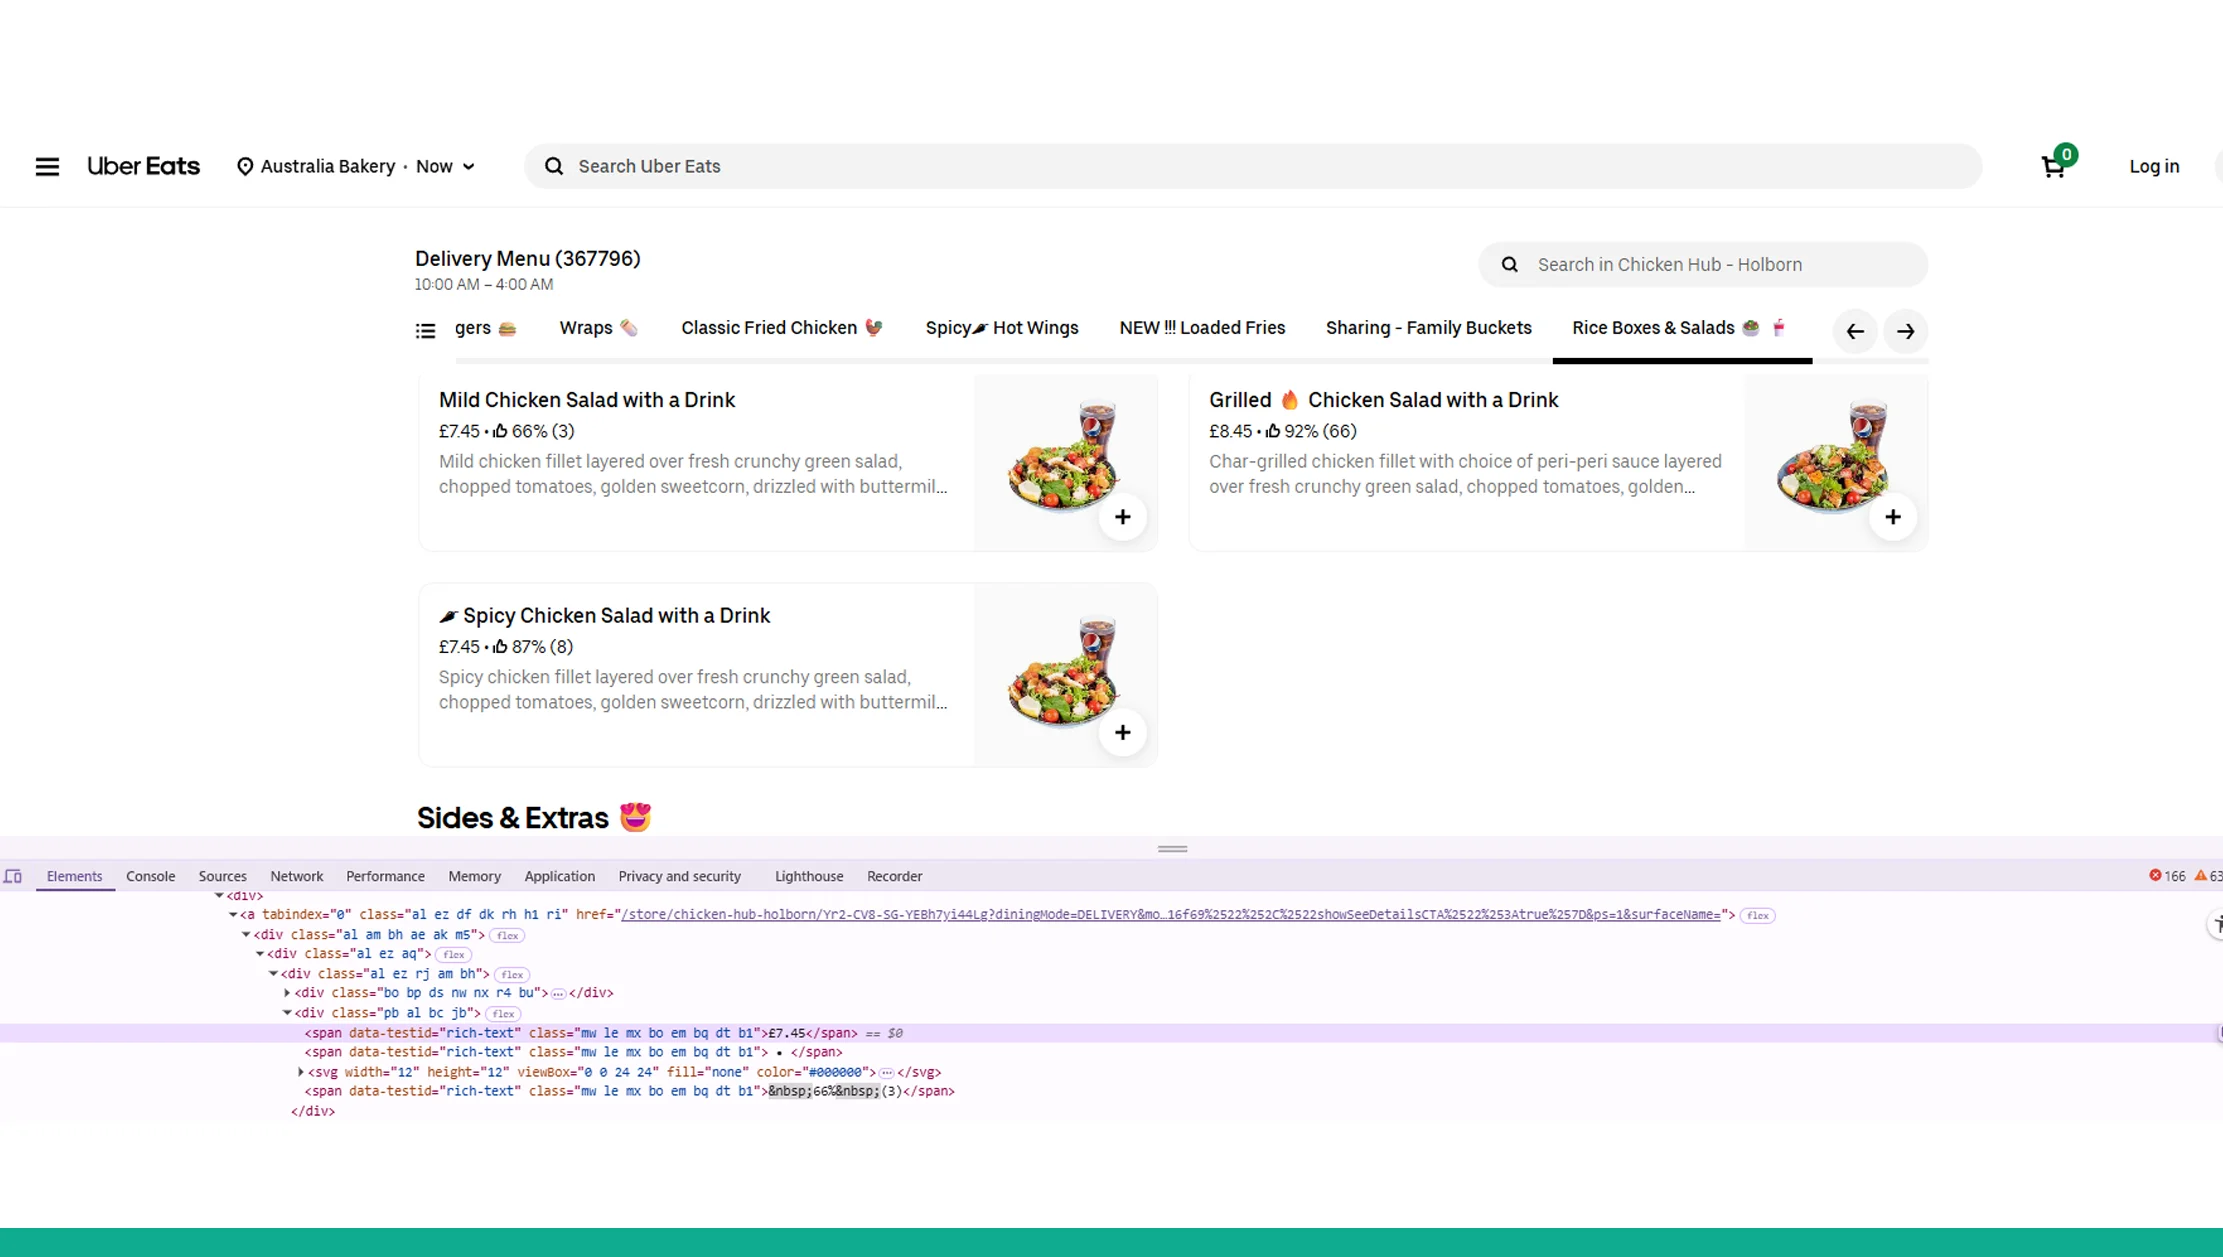Click the Log in link
2223x1257 pixels.
pyautogui.click(x=2153, y=166)
